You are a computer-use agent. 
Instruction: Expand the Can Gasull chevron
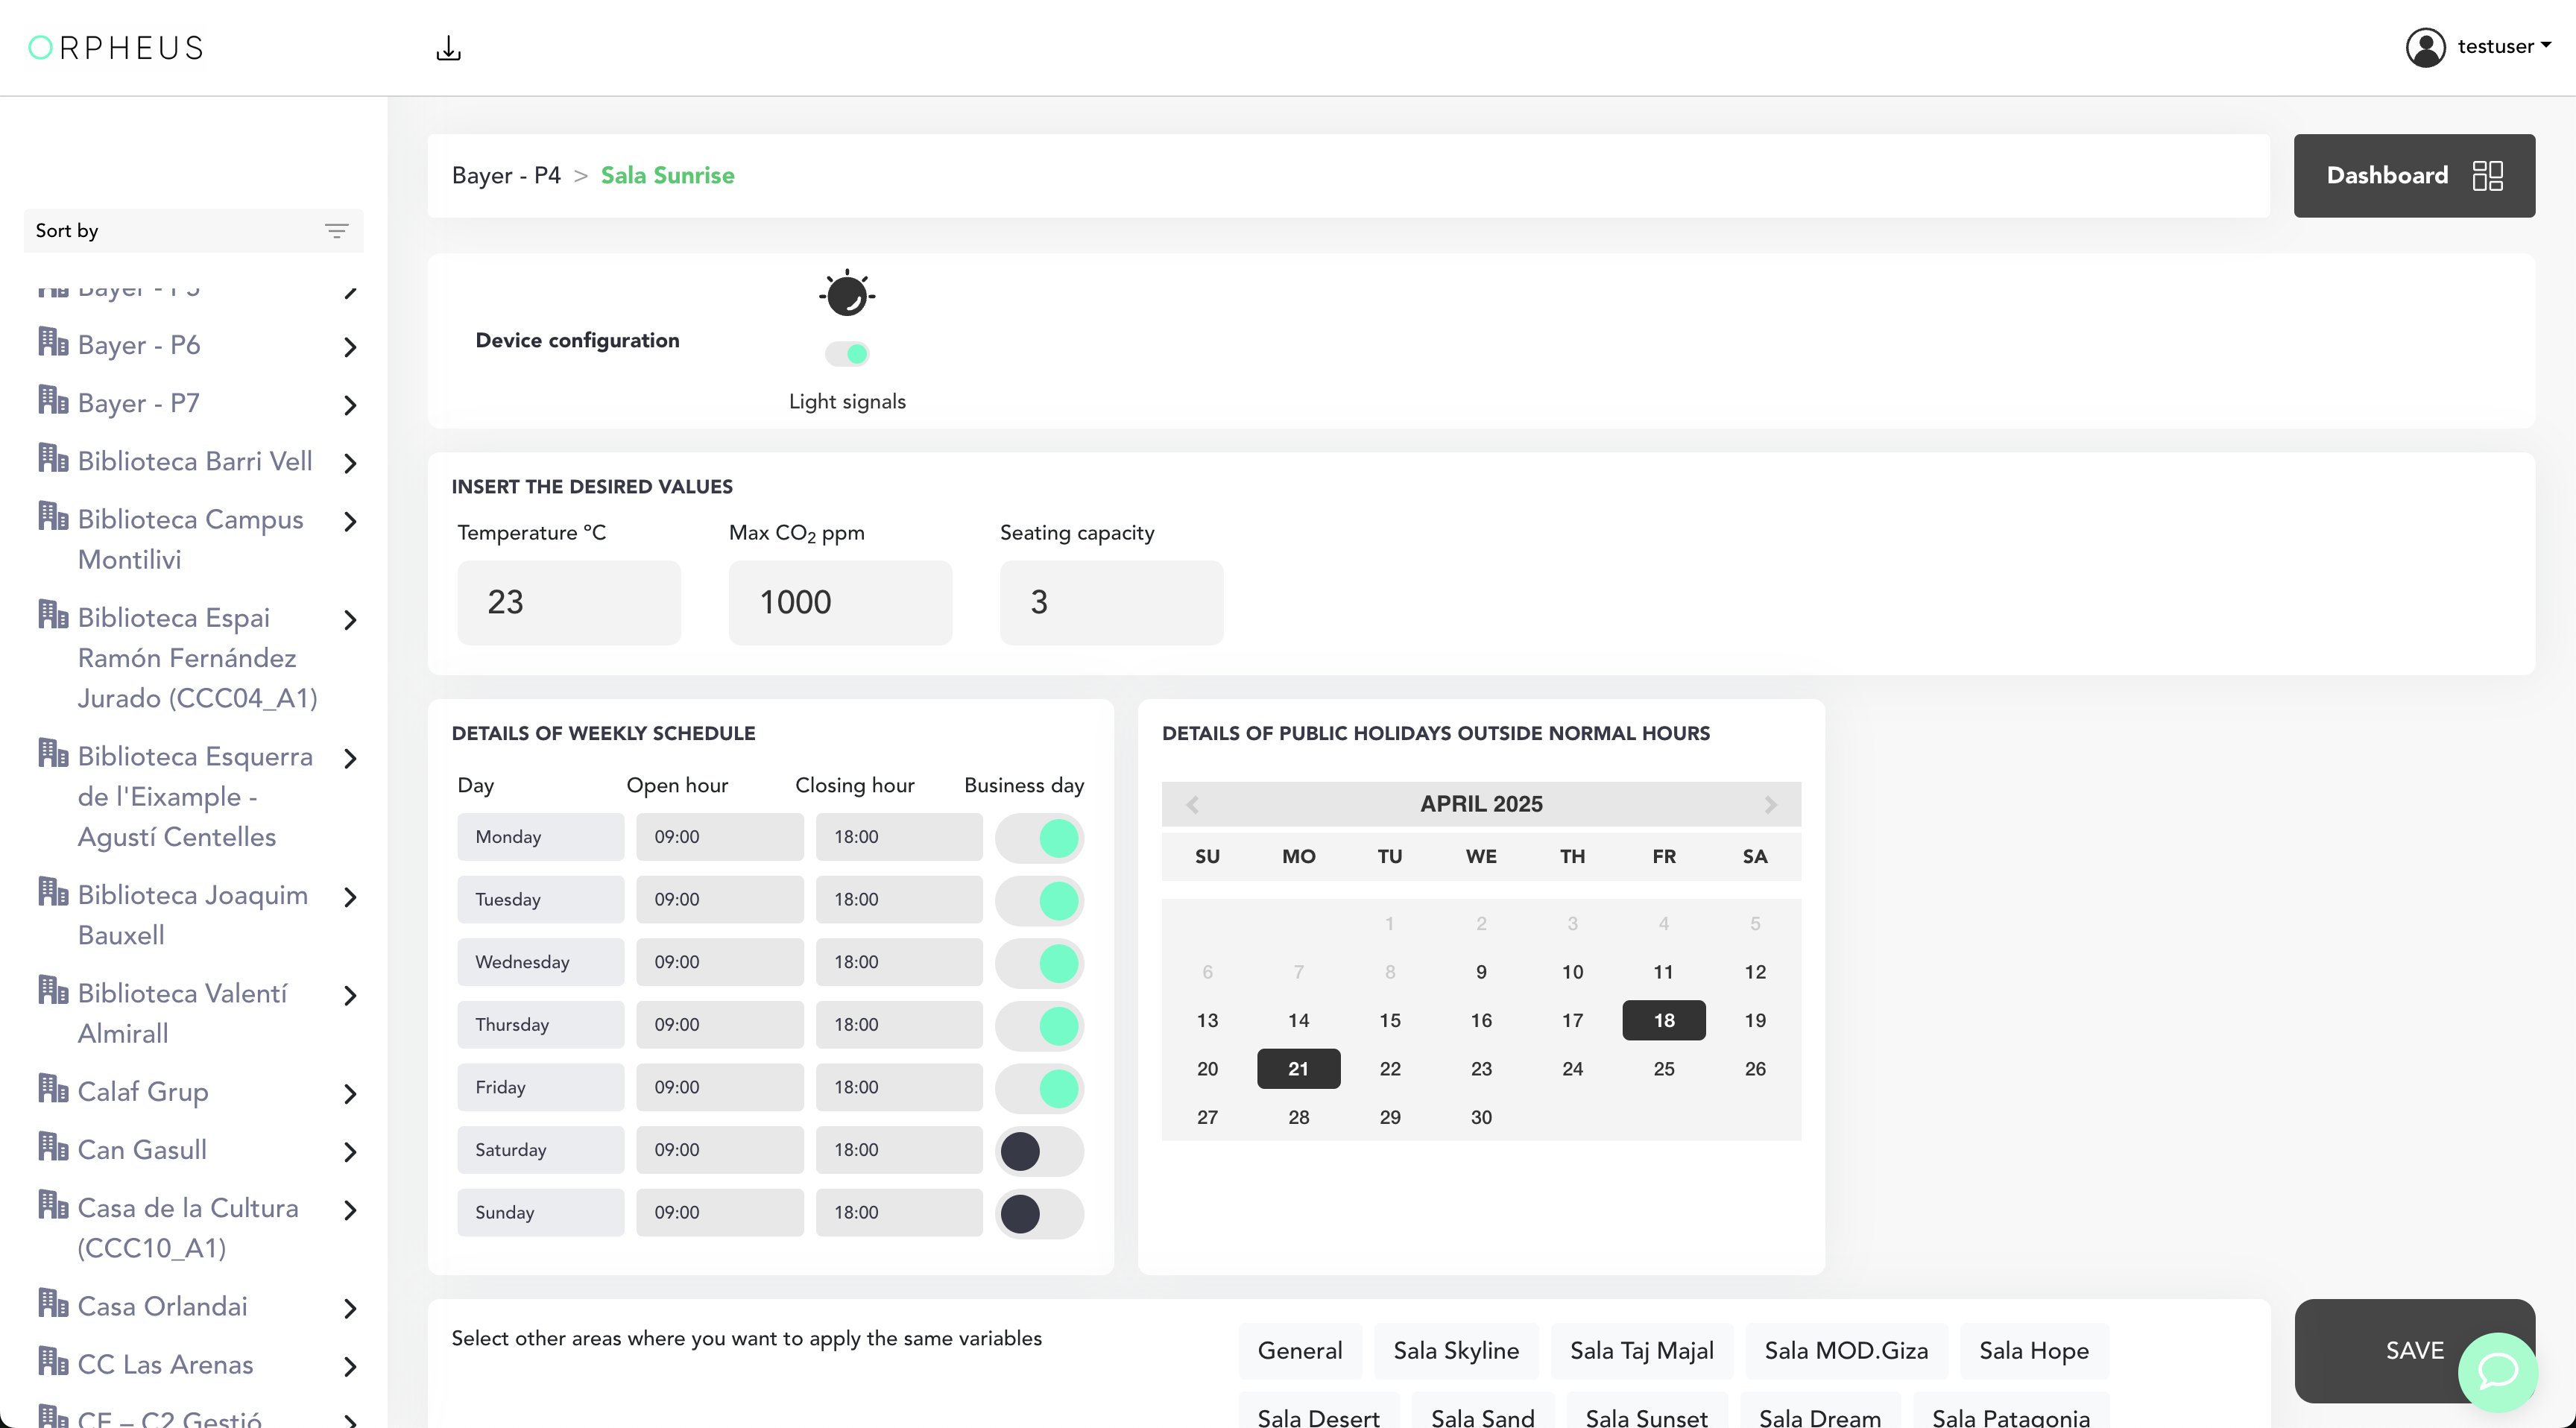pos(350,1152)
